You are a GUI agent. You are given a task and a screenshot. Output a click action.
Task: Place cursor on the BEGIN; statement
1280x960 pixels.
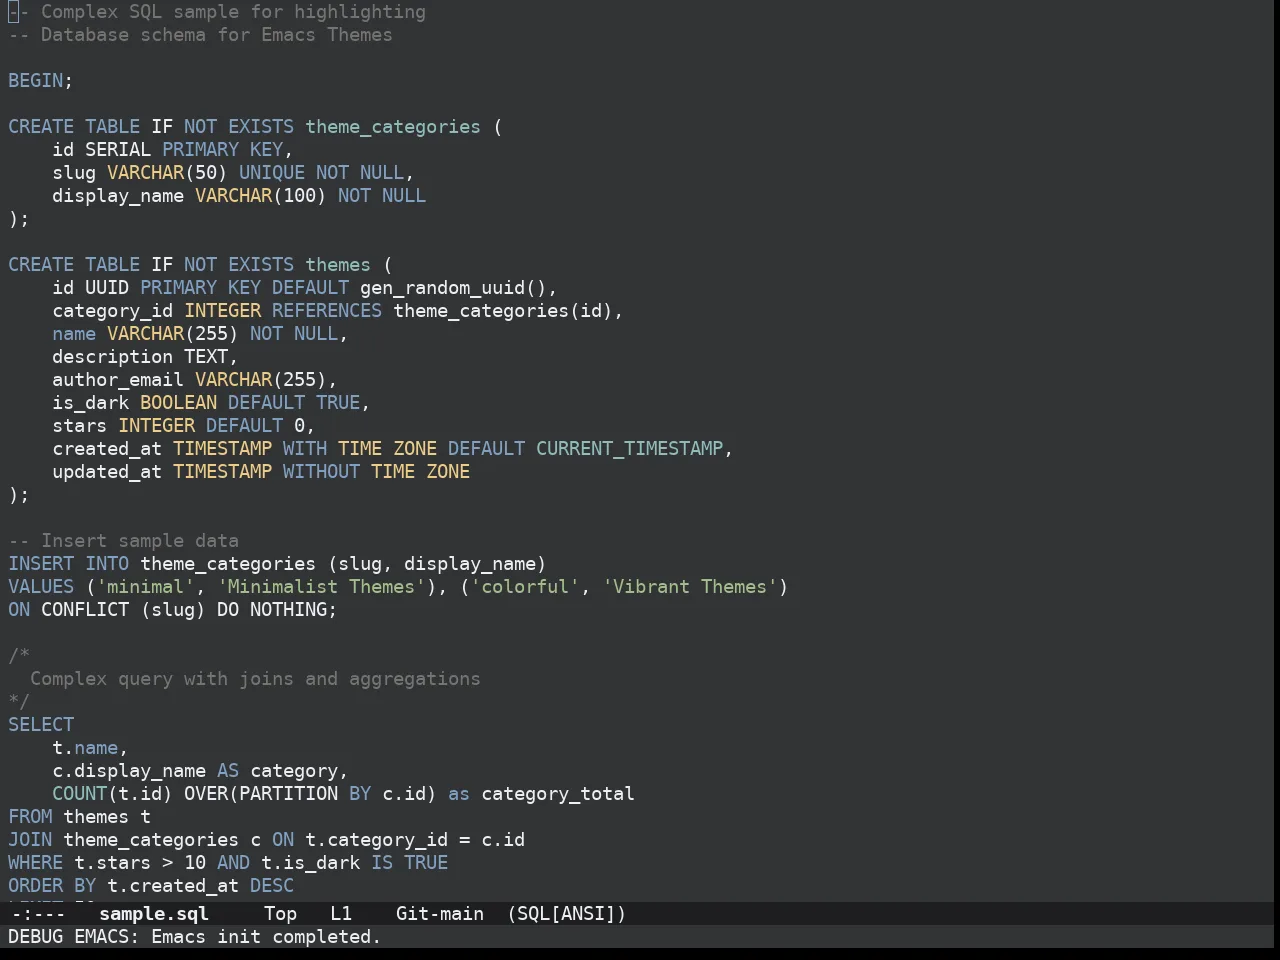(x=41, y=80)
